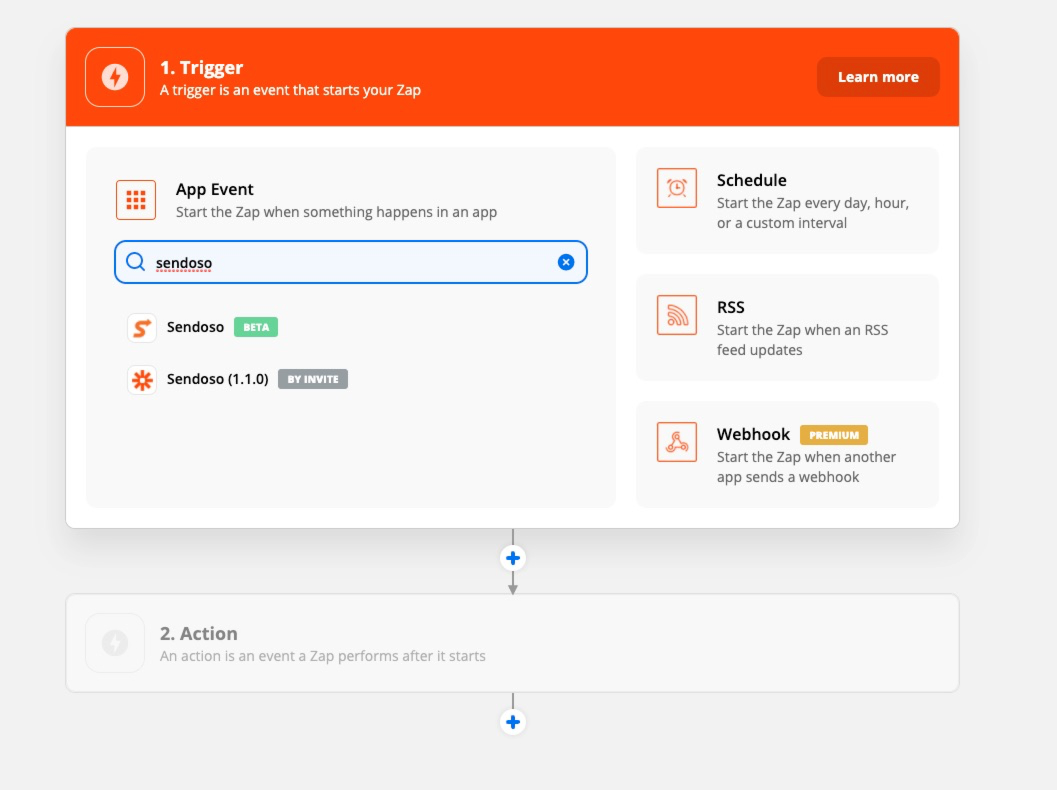Click the Sendoso (1.1.0) app icon
The image size is (1057, 790).
[x=142, y=378]
